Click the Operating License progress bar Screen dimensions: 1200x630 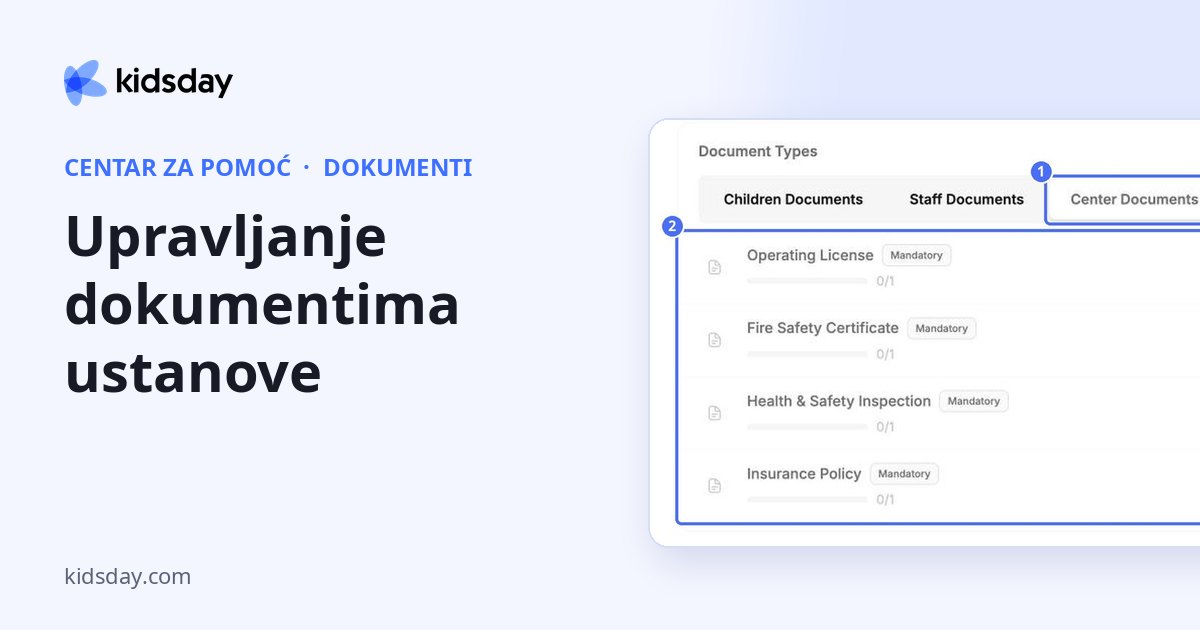[807, 281]
